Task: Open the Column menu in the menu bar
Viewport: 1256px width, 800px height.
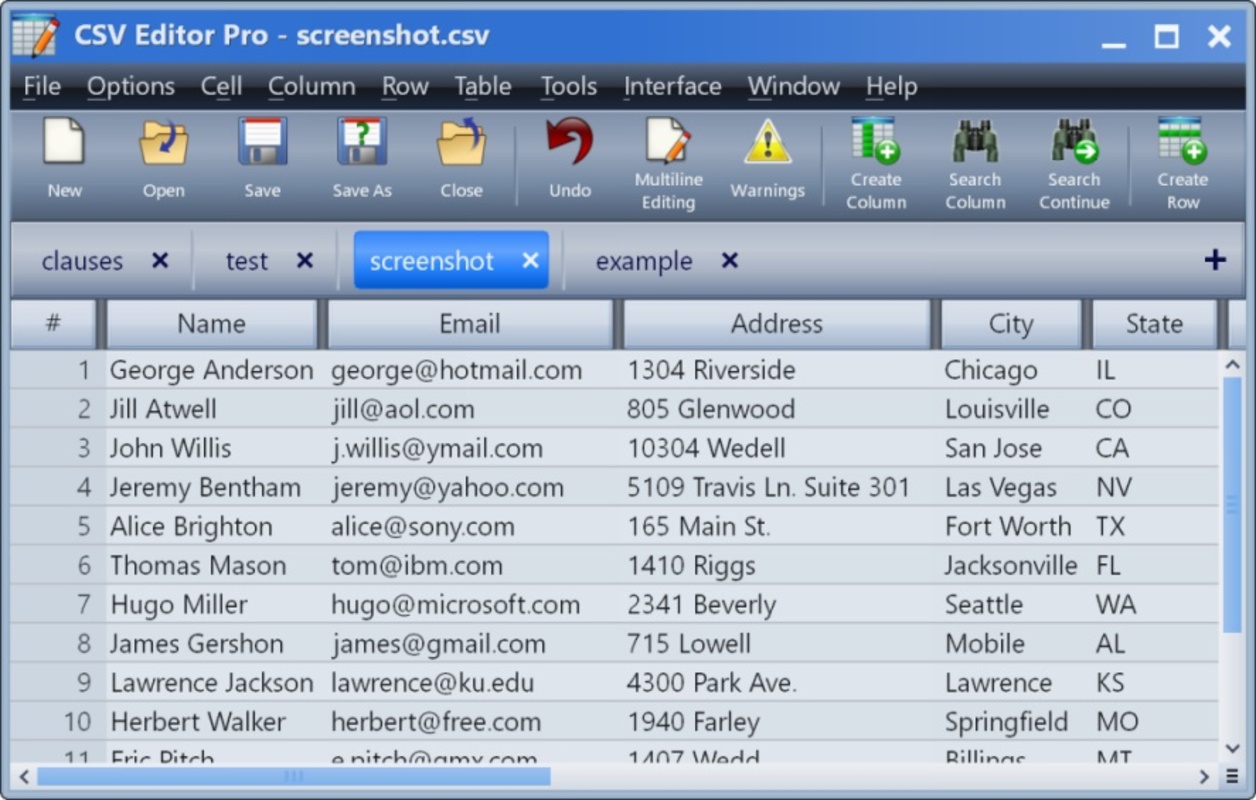Action: [311, 87]
